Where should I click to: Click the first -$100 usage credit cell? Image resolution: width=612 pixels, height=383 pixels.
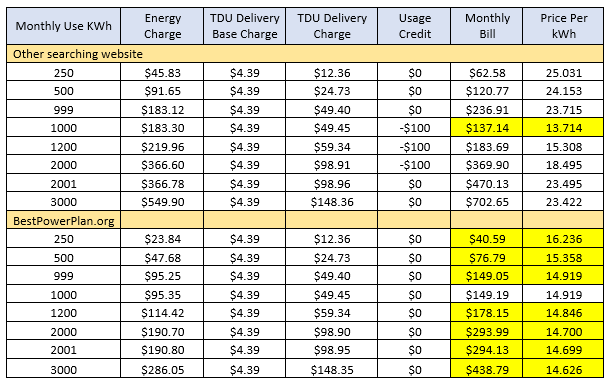(x=415, y=128)
